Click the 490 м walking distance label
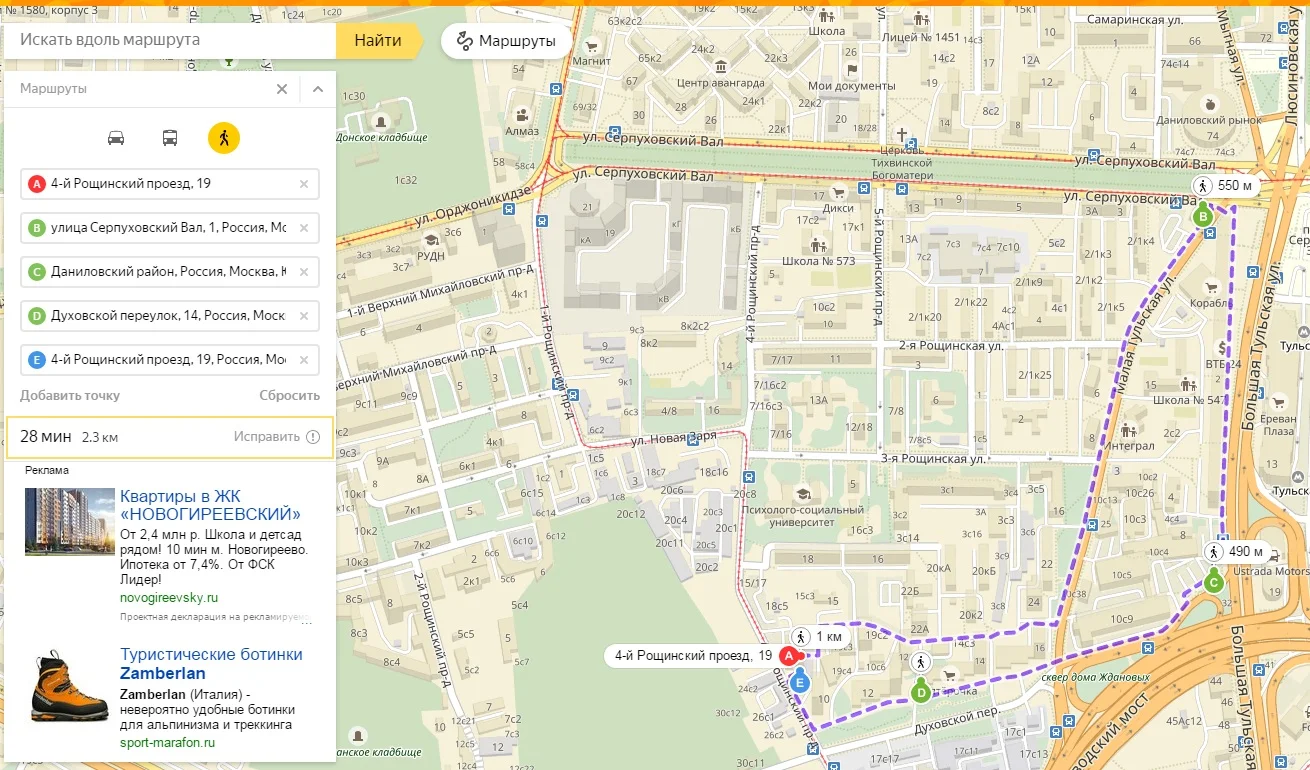This screenshot has width=1310, height=770. coord(1235,552)
